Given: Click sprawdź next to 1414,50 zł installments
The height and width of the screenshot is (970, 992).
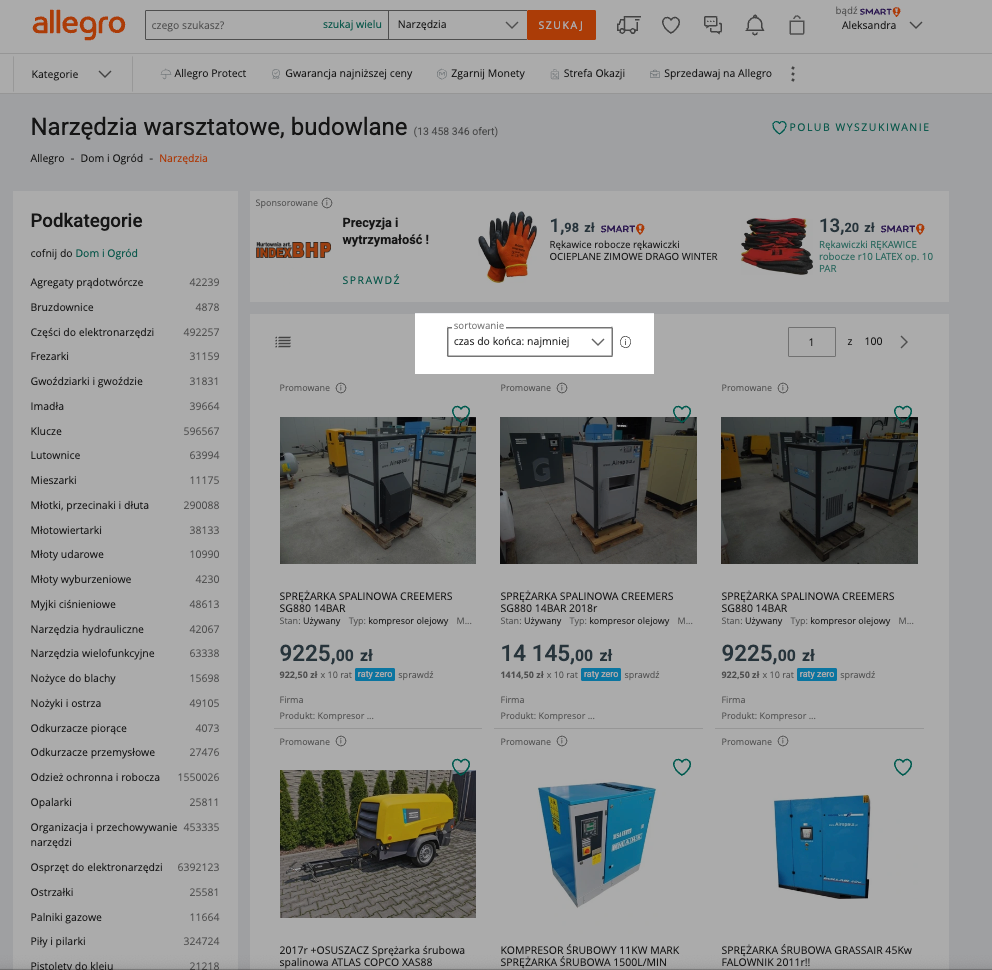Looking at the screenshot, I should click(x=642, y=675).
